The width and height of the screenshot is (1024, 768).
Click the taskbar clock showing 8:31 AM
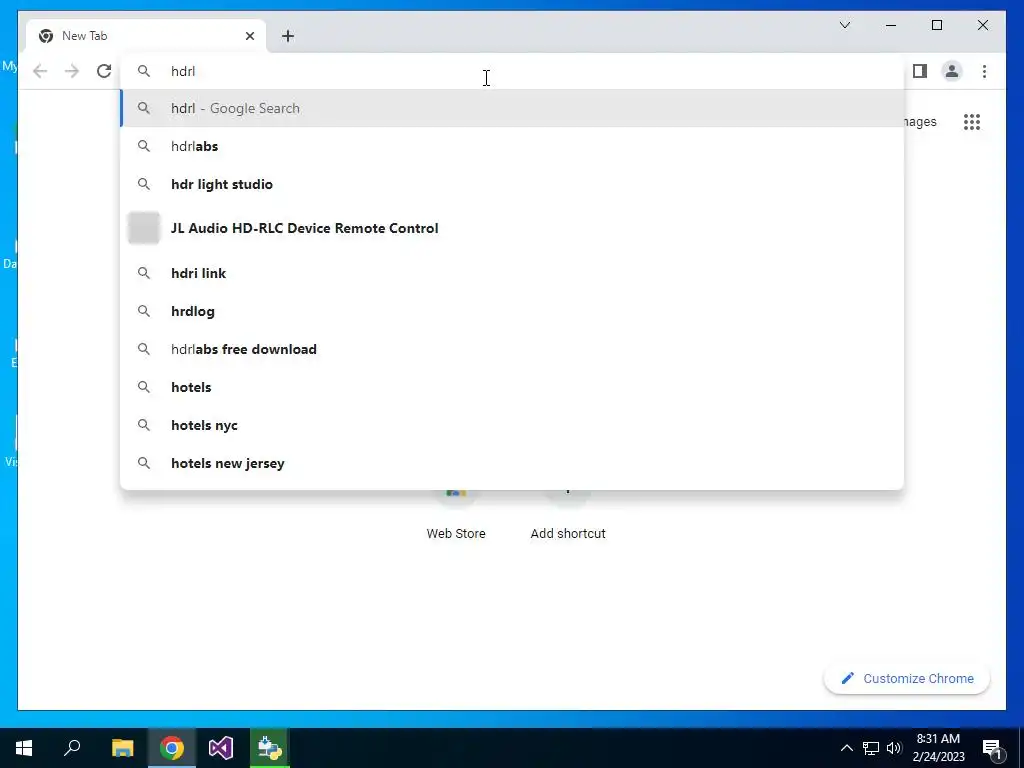click(938, 748)
